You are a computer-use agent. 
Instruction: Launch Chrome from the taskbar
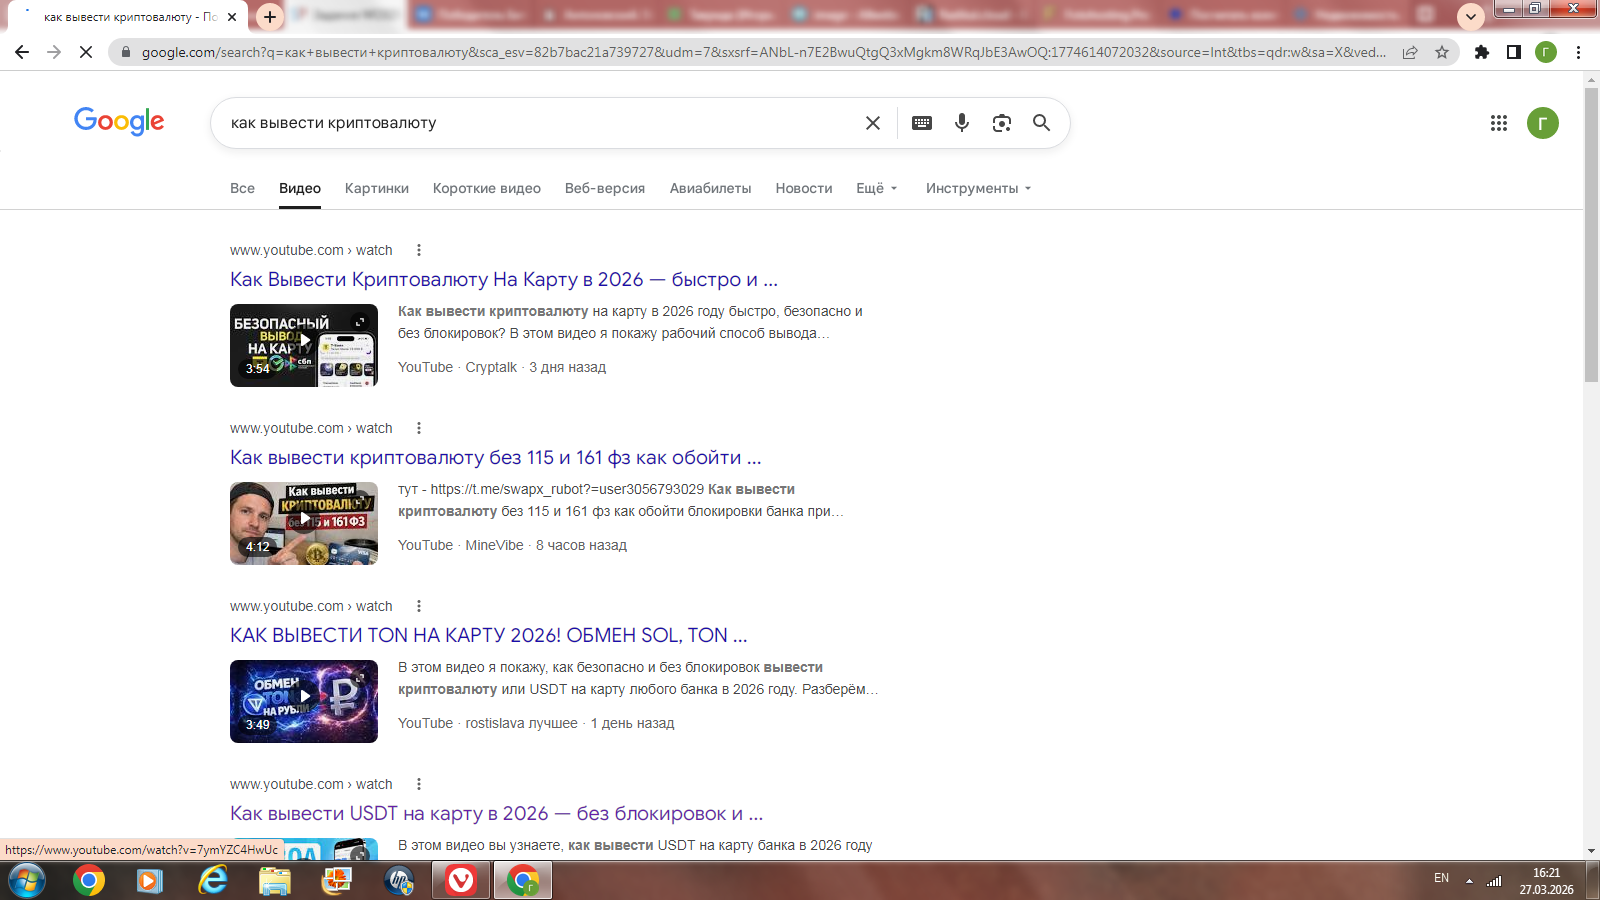click(89, 881)
